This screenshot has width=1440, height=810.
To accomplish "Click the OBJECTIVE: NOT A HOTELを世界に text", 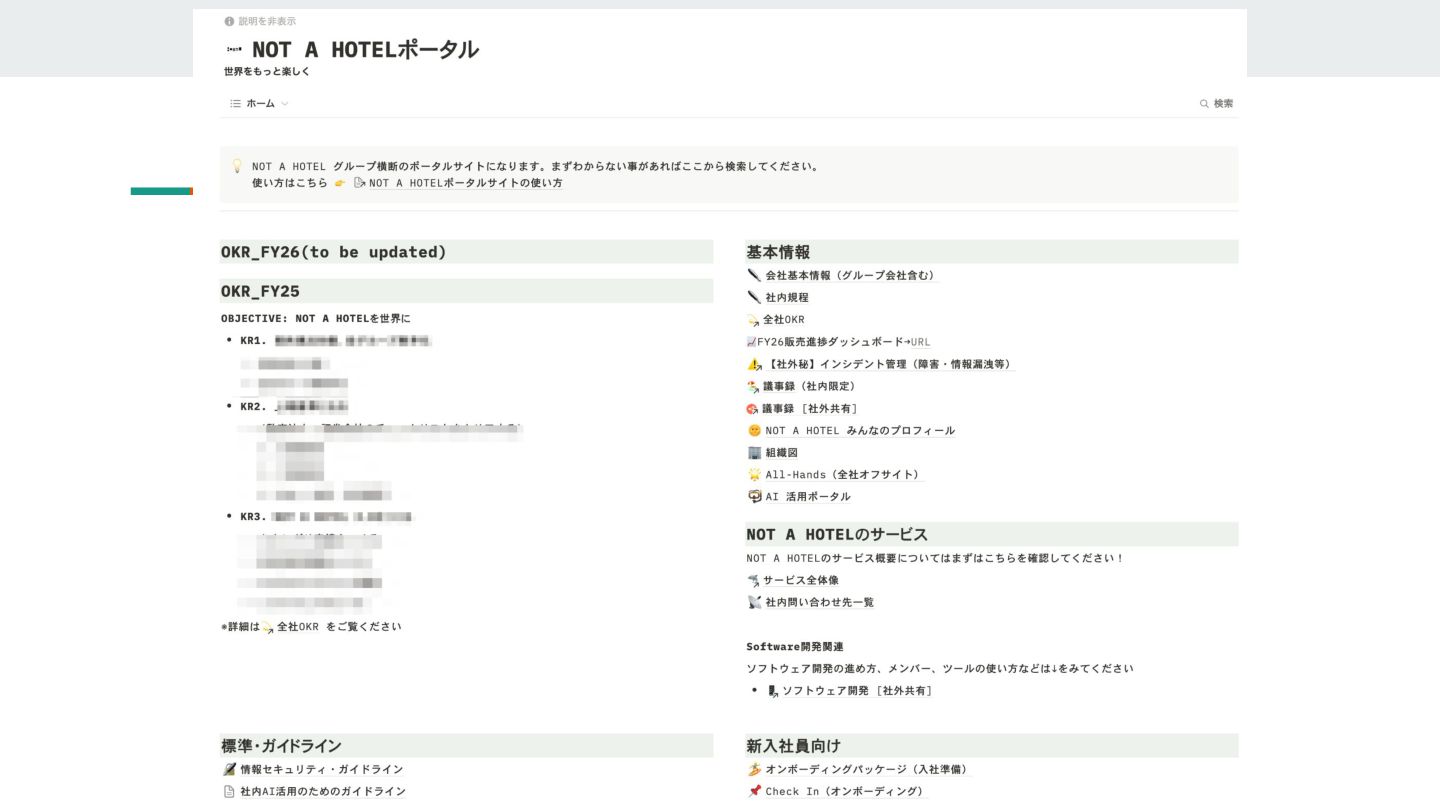I will tap(316, 319).
